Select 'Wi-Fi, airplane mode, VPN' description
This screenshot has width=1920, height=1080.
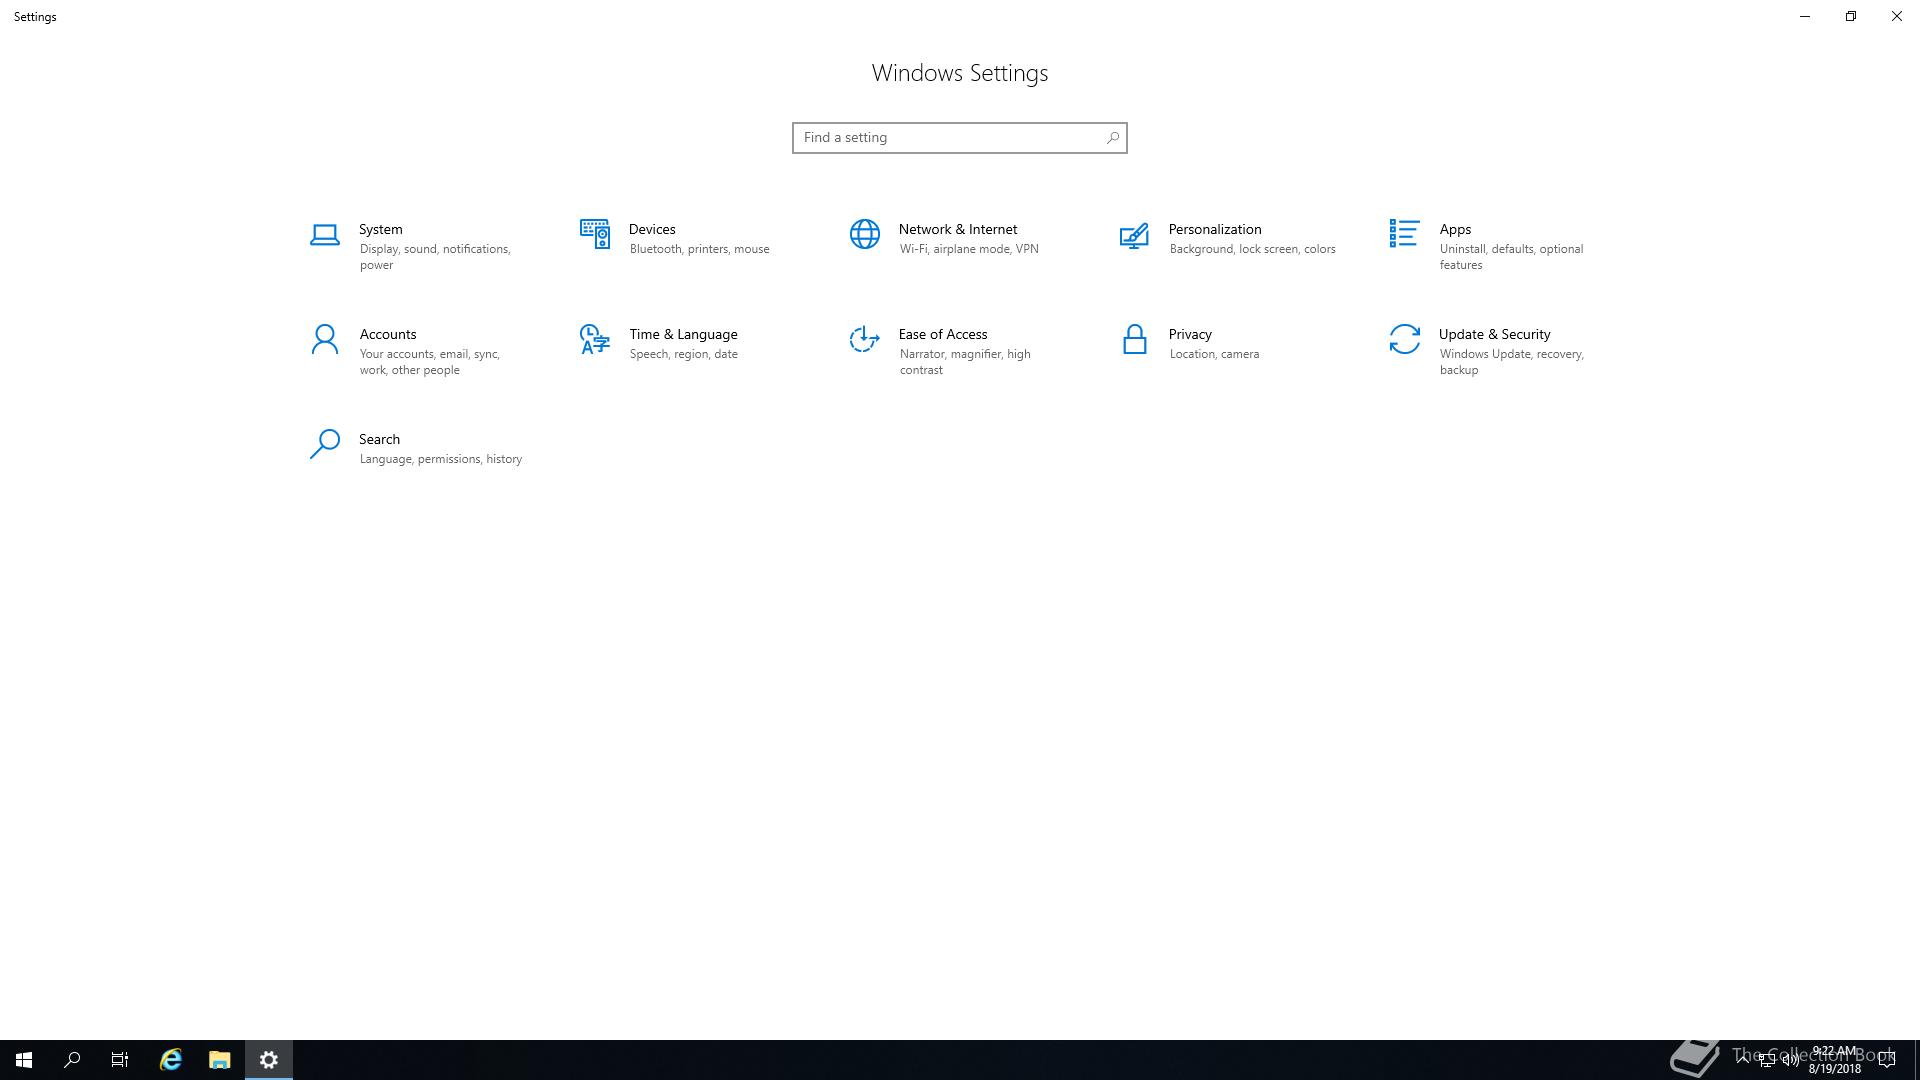point(969,249)
